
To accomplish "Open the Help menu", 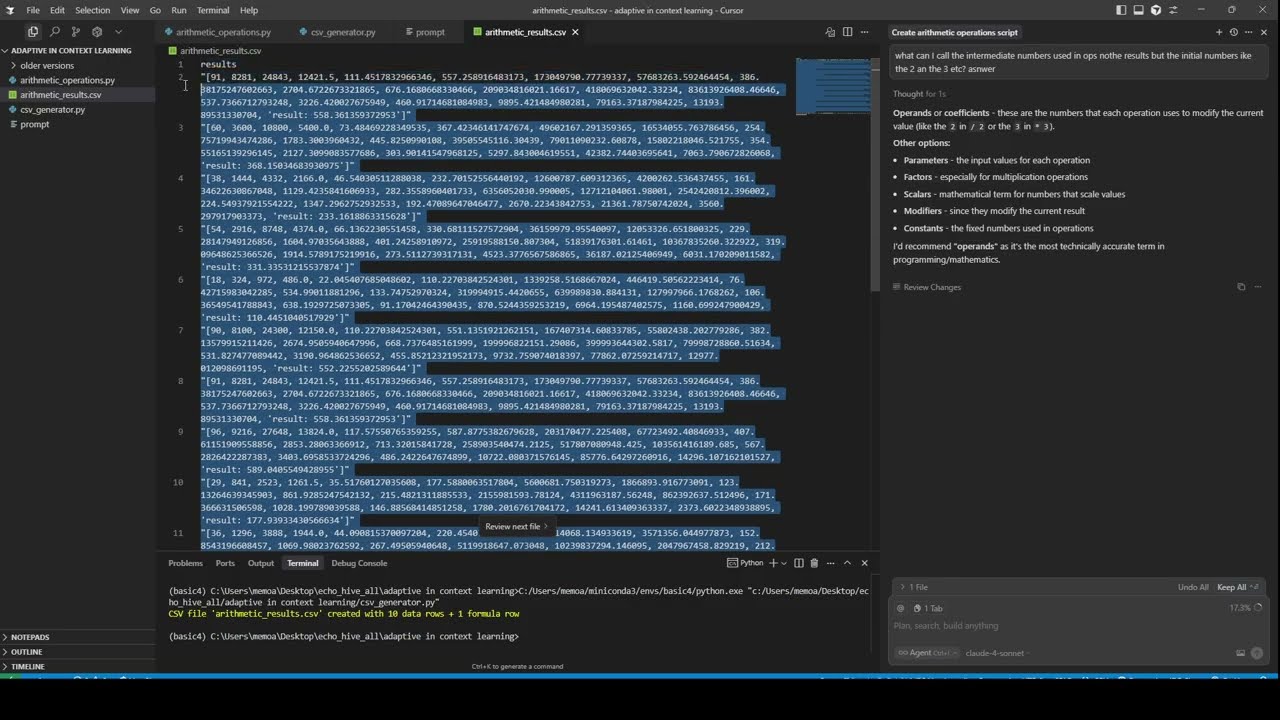I will [249, 10].
